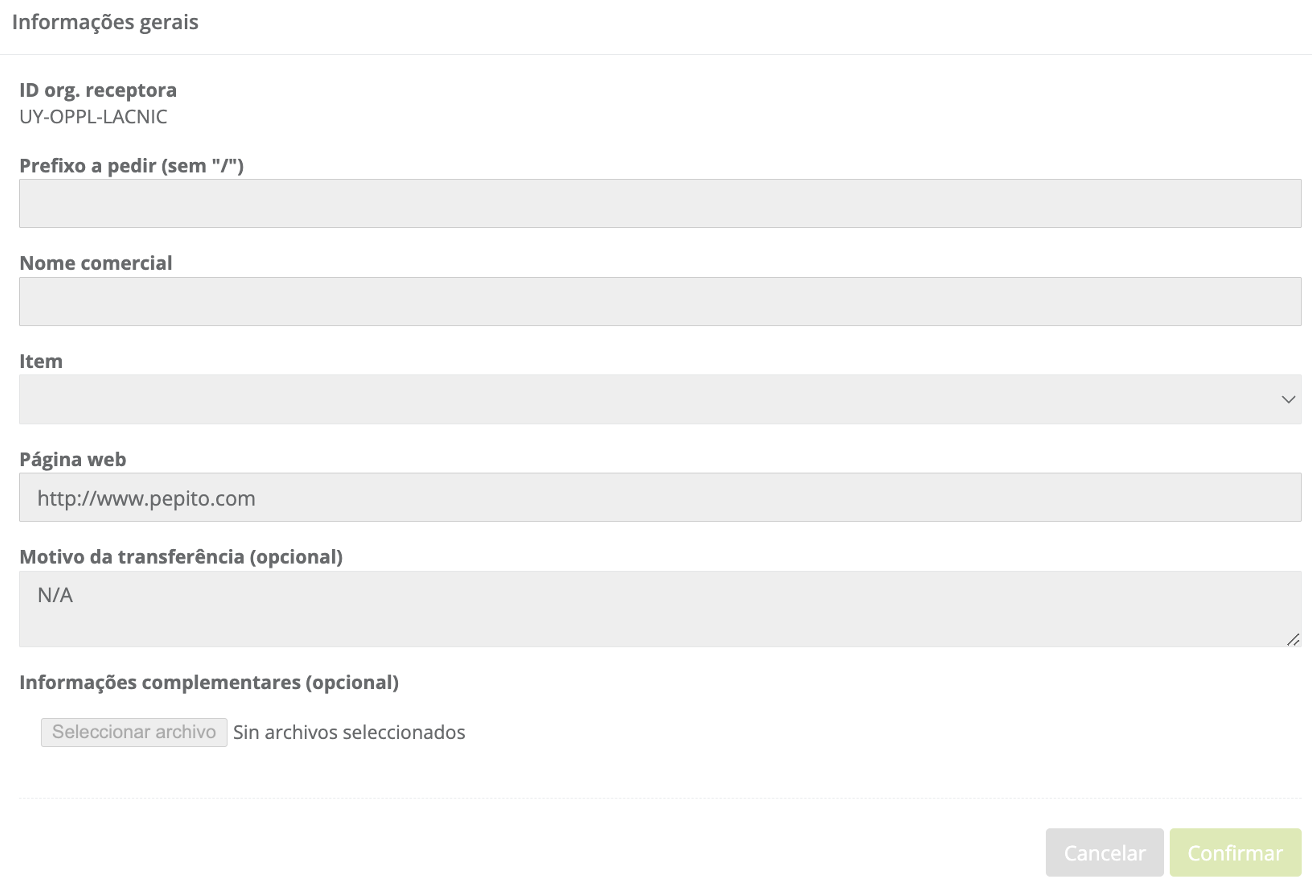The image size is (1312, 886).
Task: Click the Informações complementares (opcional) label
Action: (x=209, y=683)
